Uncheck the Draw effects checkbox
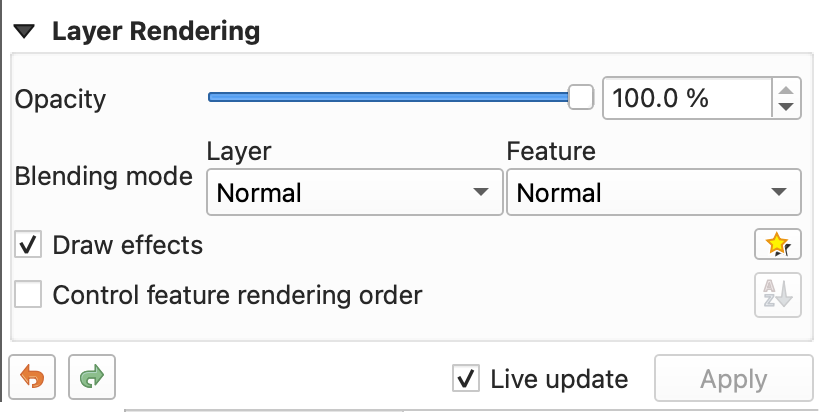The image size is (820, 412). click(29, 244)
